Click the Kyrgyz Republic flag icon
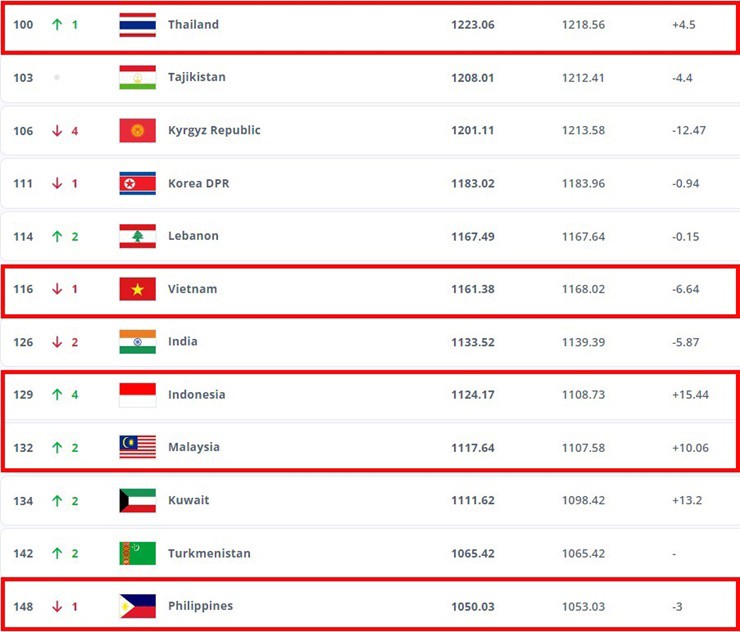 [x=137, y=131]
